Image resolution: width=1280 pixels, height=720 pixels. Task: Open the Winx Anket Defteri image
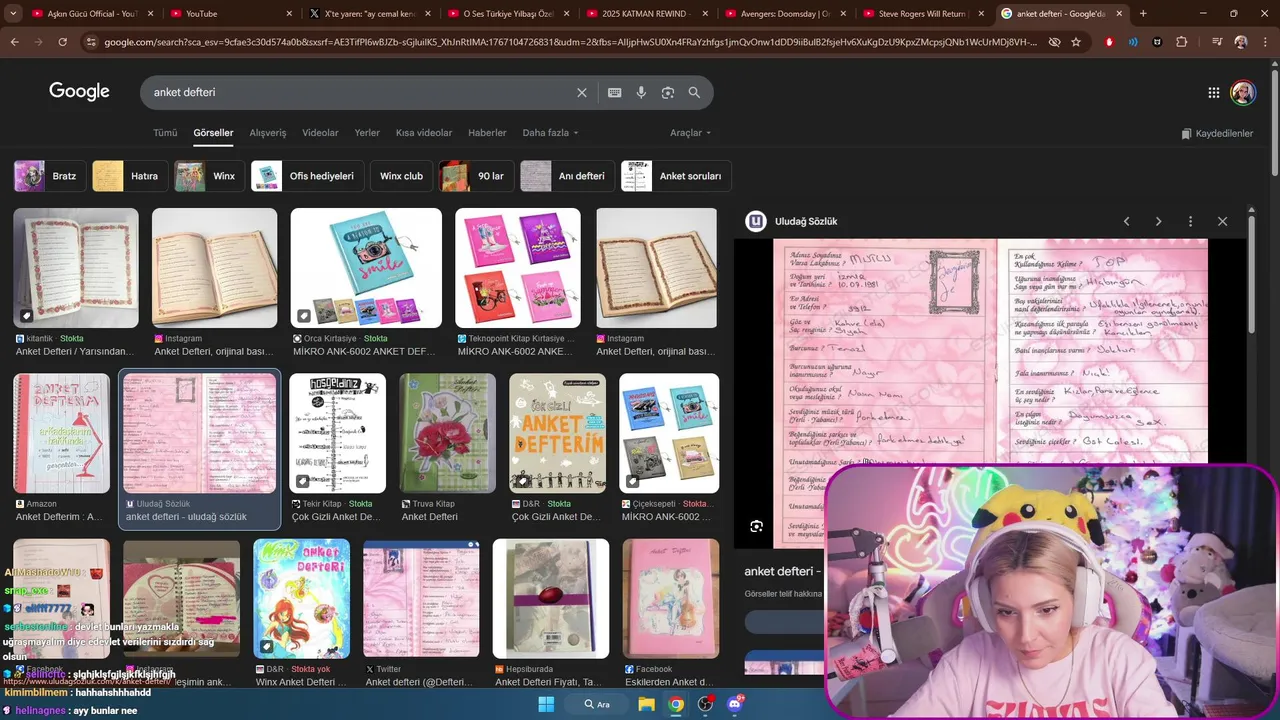pos(302,599)
